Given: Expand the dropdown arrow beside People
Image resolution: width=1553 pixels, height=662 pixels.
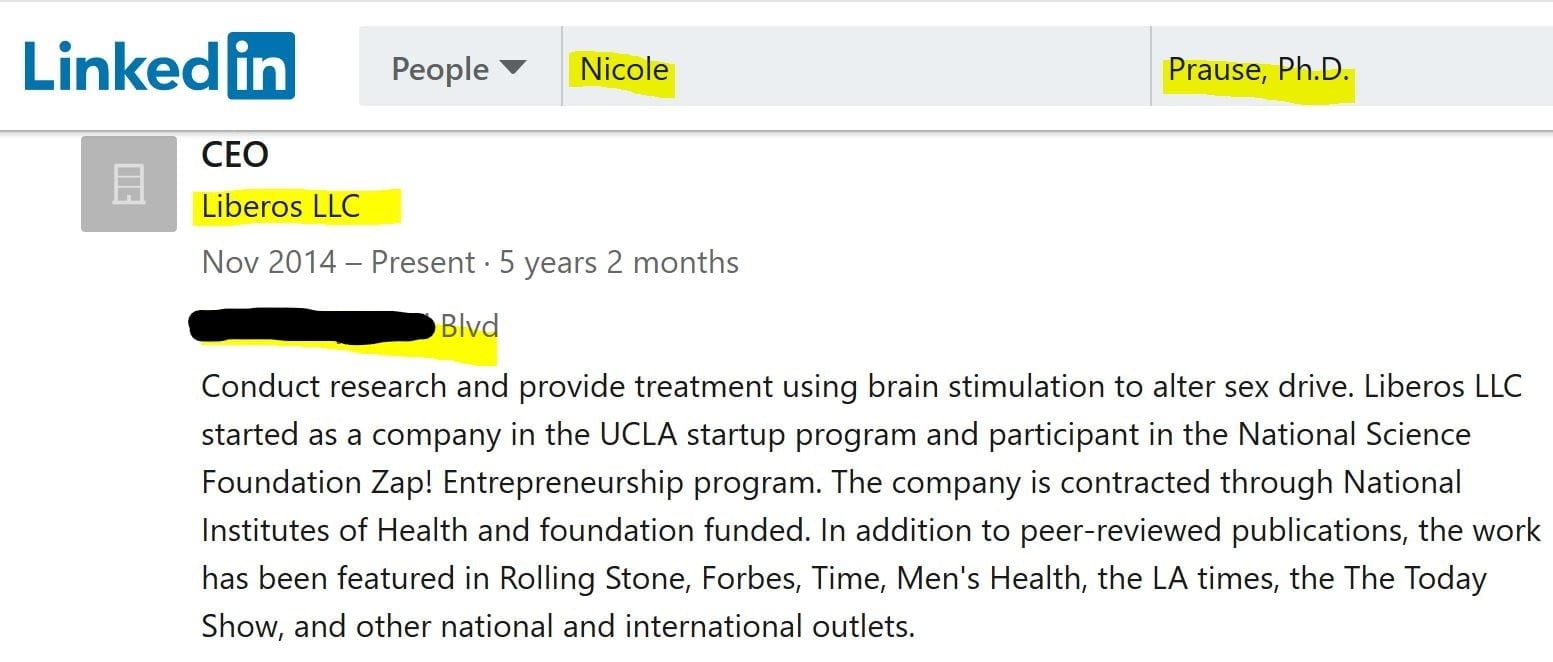Looking at the screenshot, I should (512, 68).
